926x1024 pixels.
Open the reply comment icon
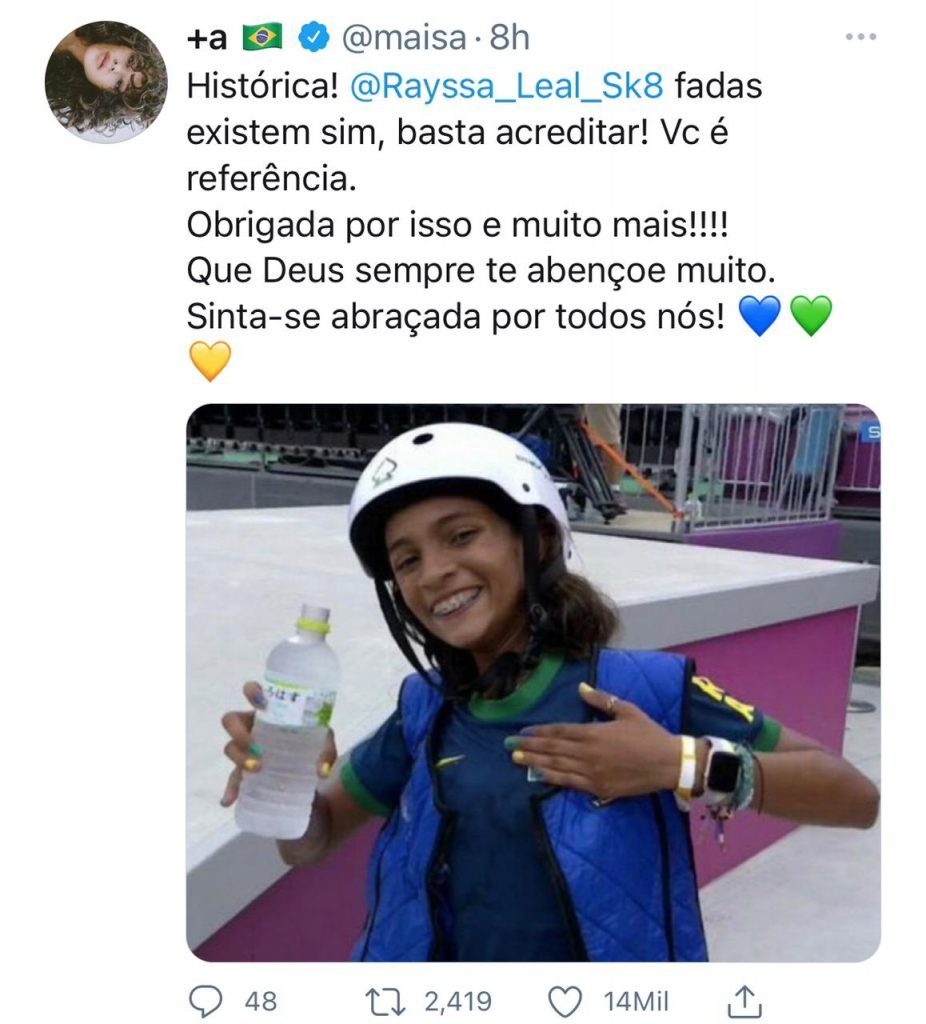(205, 1001)
